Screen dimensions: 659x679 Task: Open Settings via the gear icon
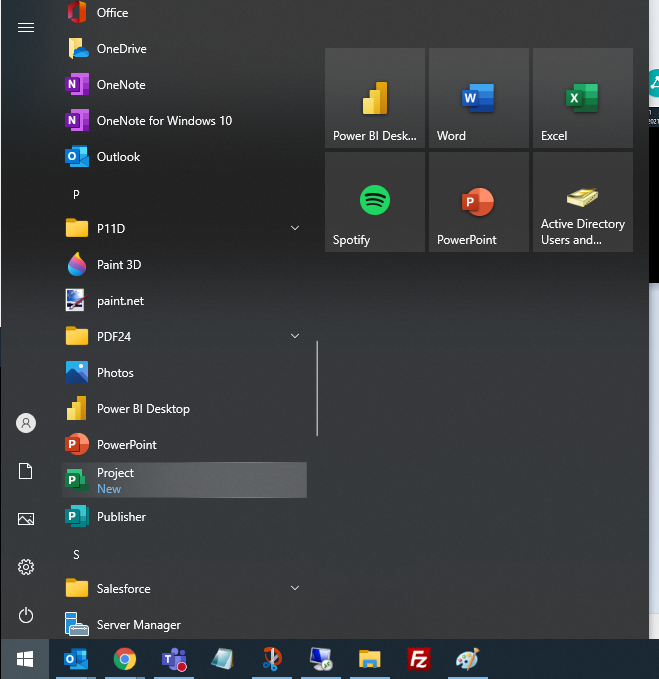pos(26,567)
